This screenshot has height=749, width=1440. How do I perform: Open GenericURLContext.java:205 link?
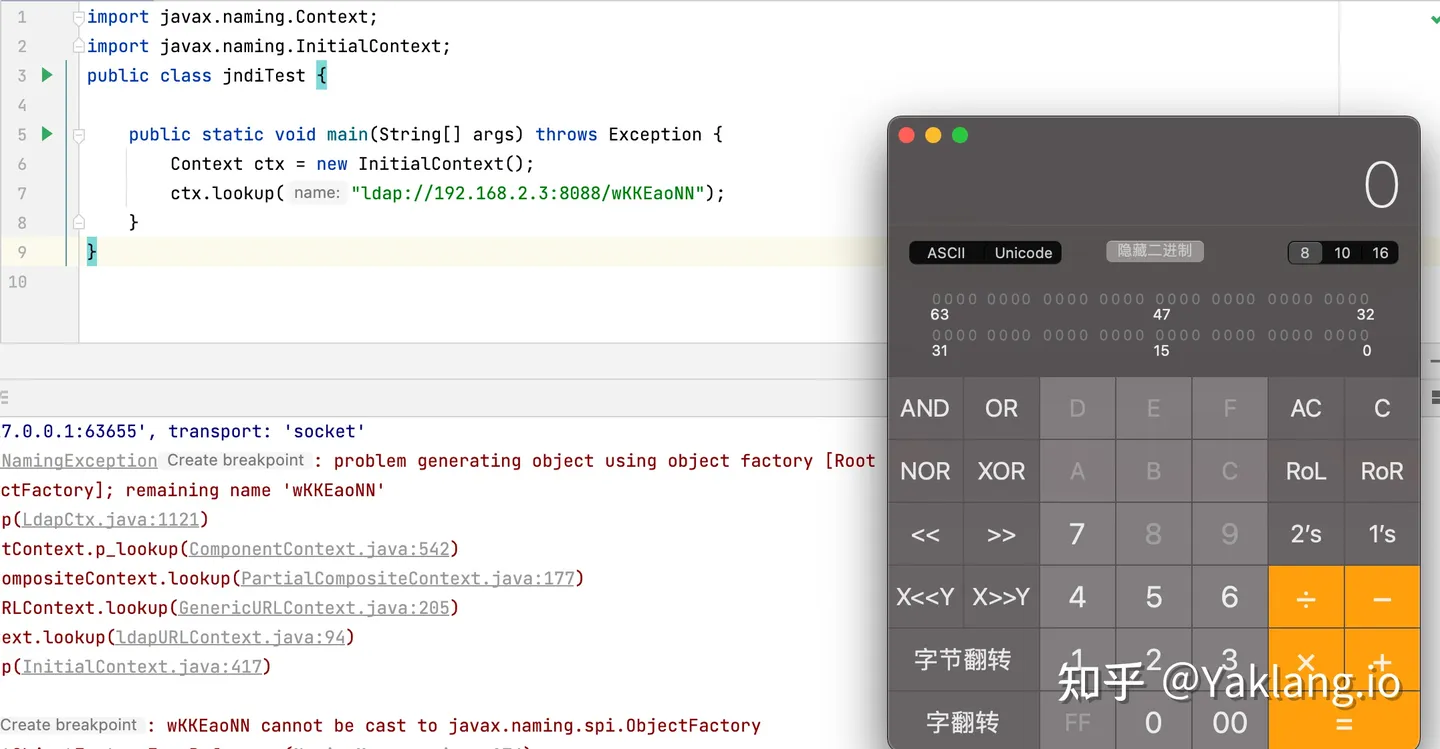click(315, 607)
